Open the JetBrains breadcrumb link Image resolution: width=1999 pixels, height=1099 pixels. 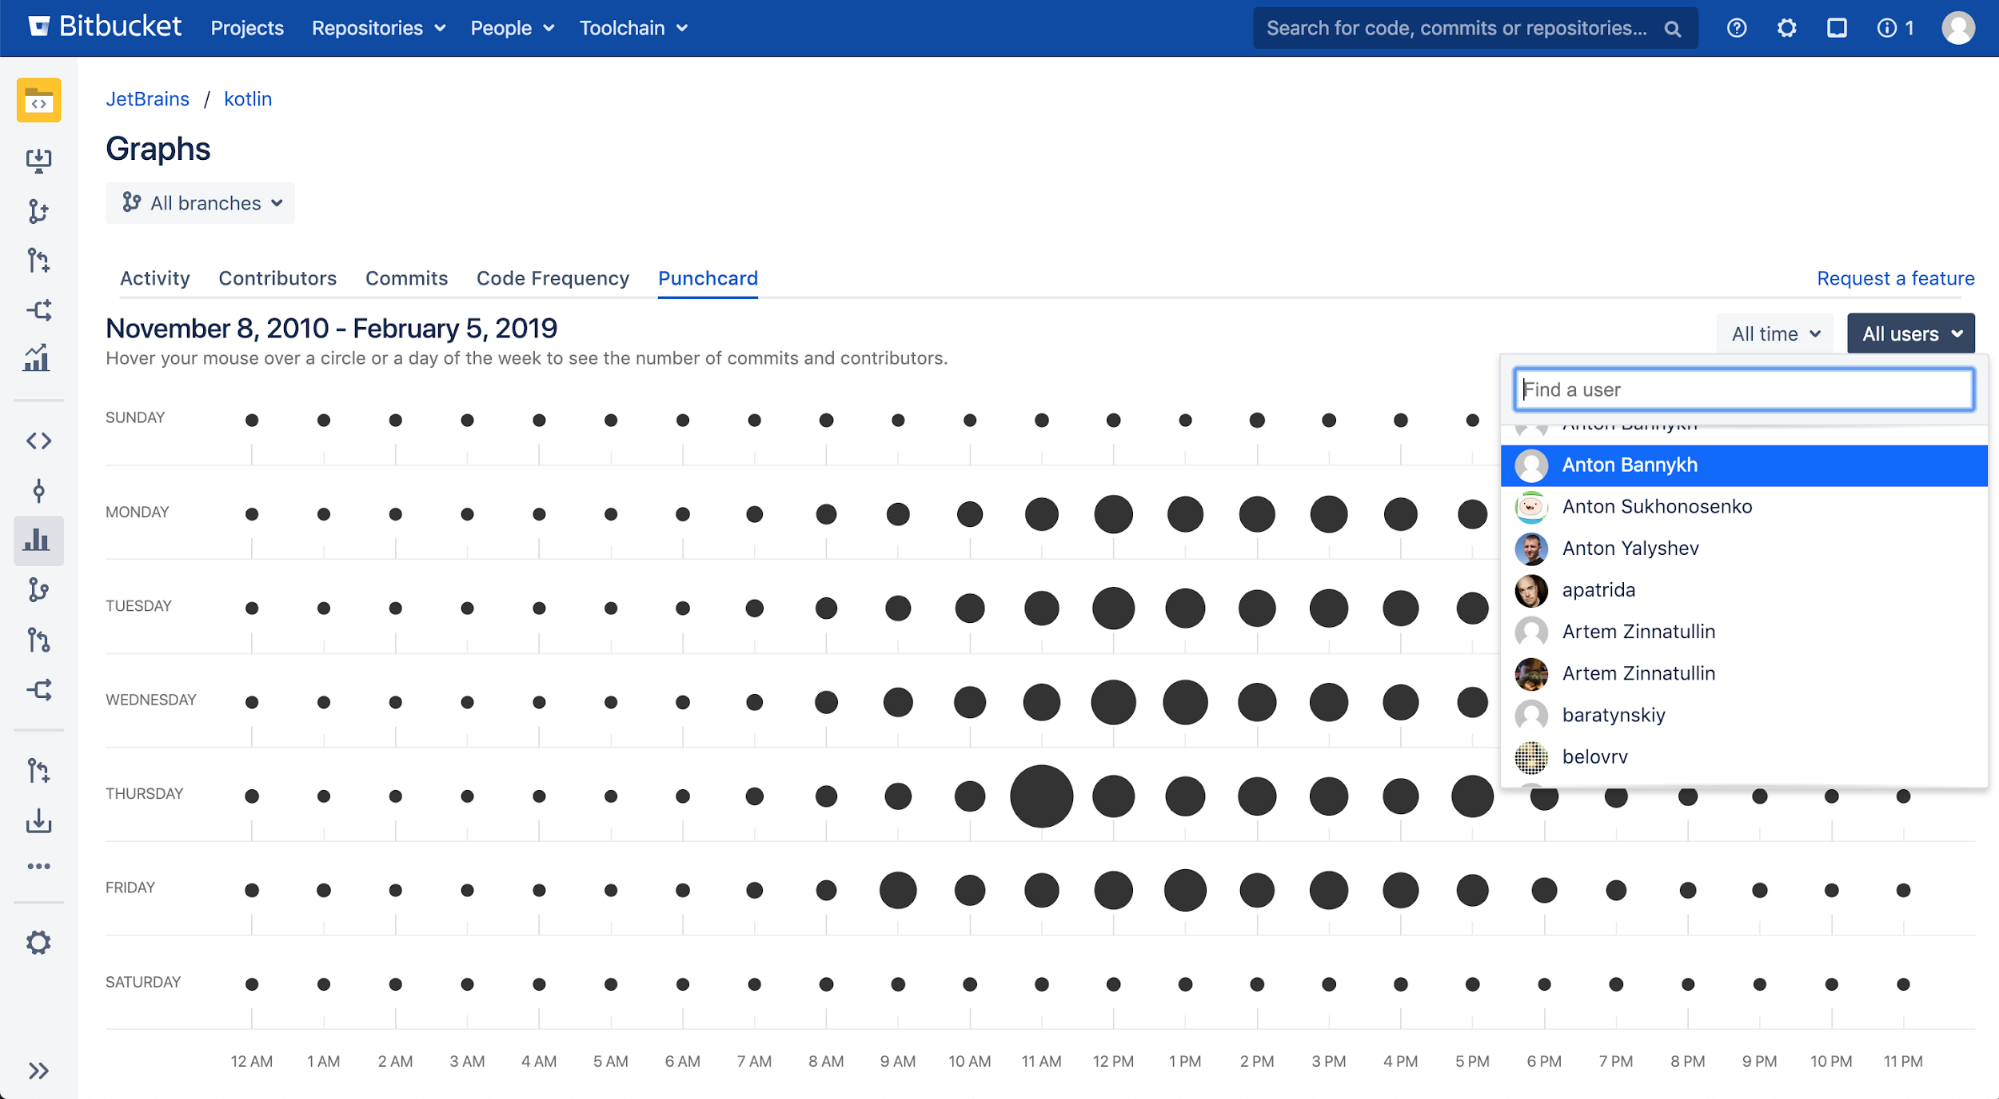147,99
